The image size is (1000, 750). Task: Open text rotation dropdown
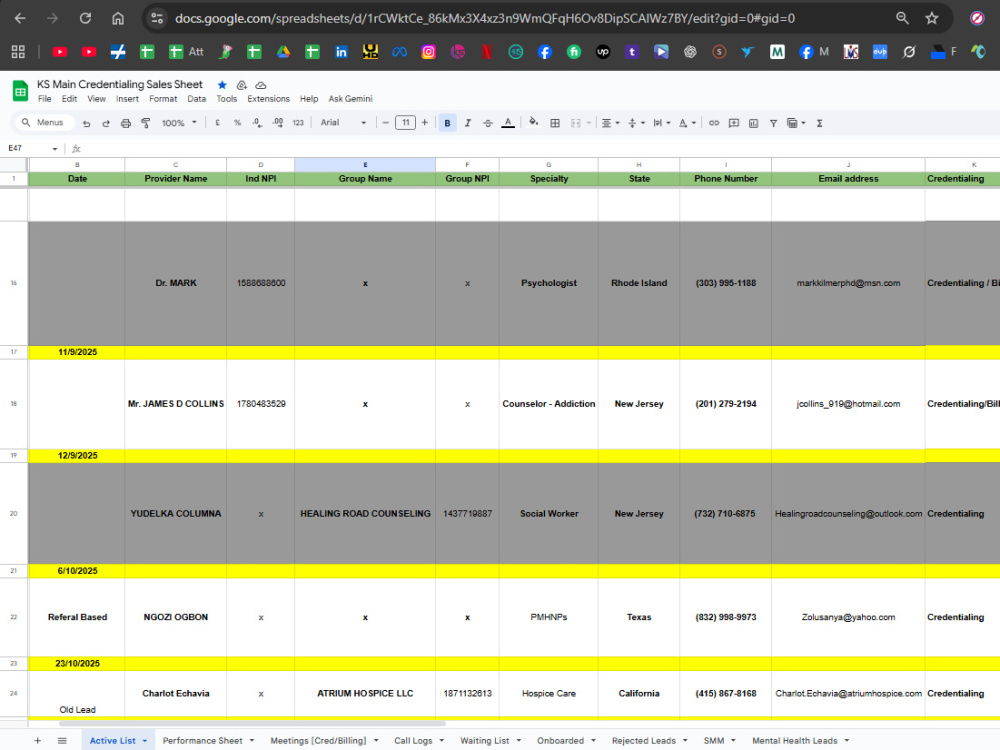tap(686, 123)
